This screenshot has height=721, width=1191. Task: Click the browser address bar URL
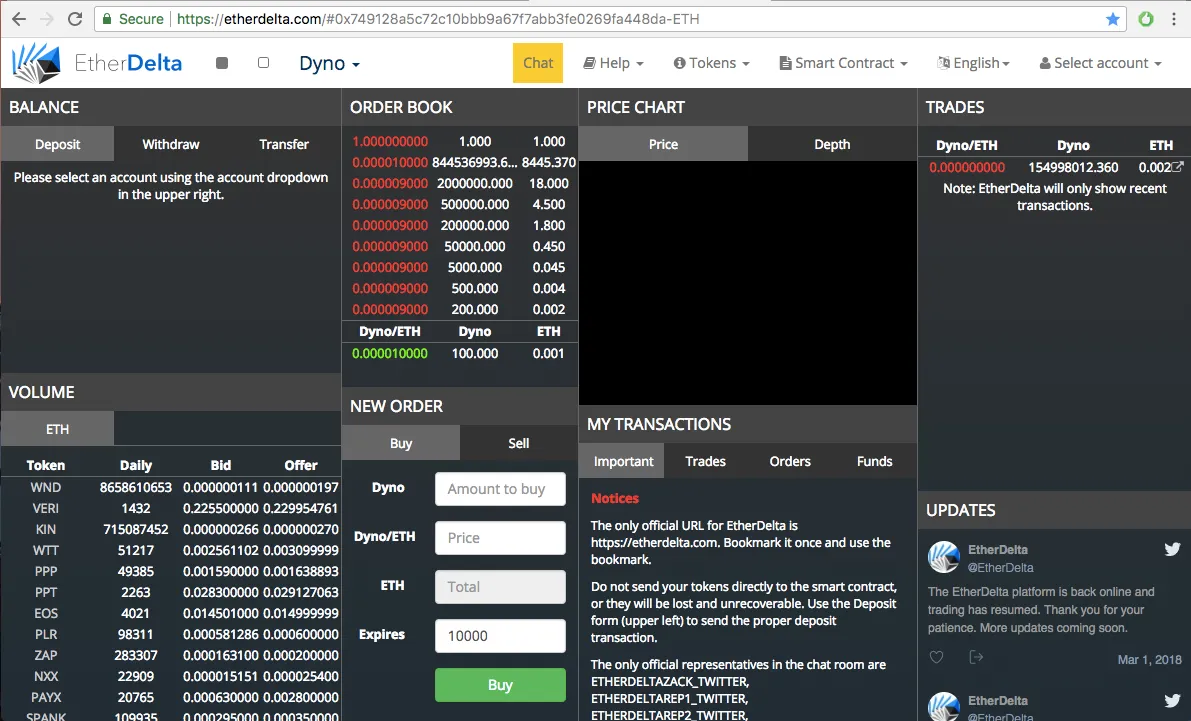(x=438, y=19)
